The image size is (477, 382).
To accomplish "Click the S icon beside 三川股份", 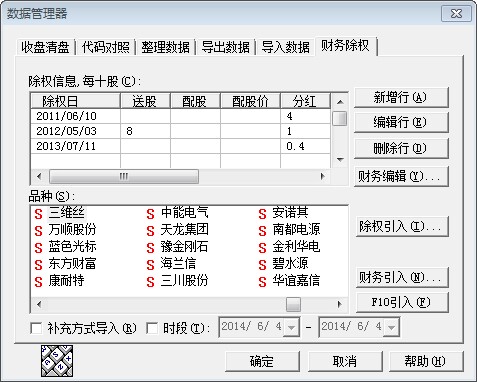I will click(x=151, y=282).
